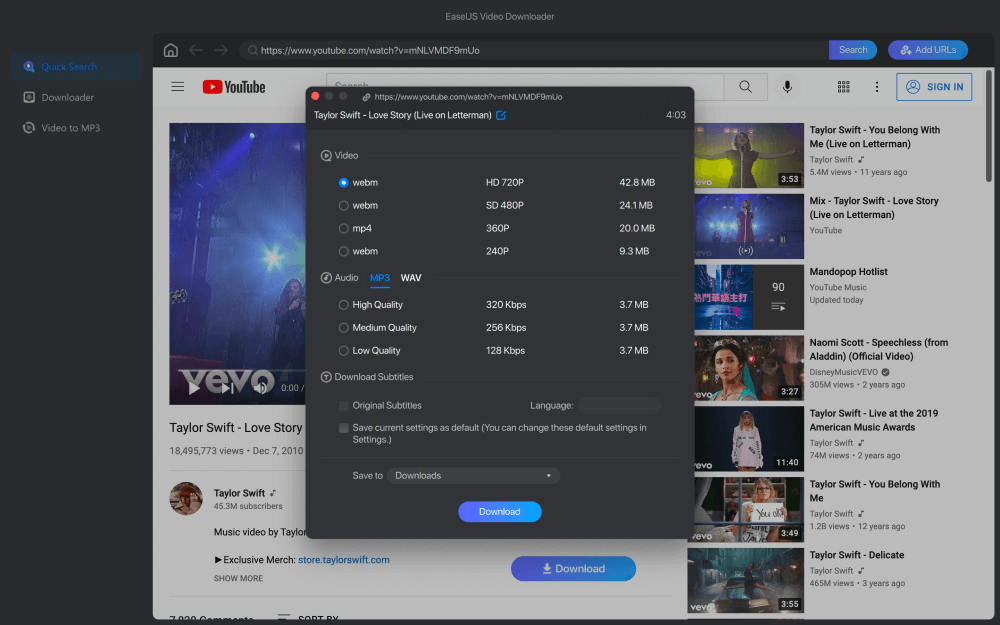Close the download dialog with red button
The image size is (1000, 625).
[315, 96]
